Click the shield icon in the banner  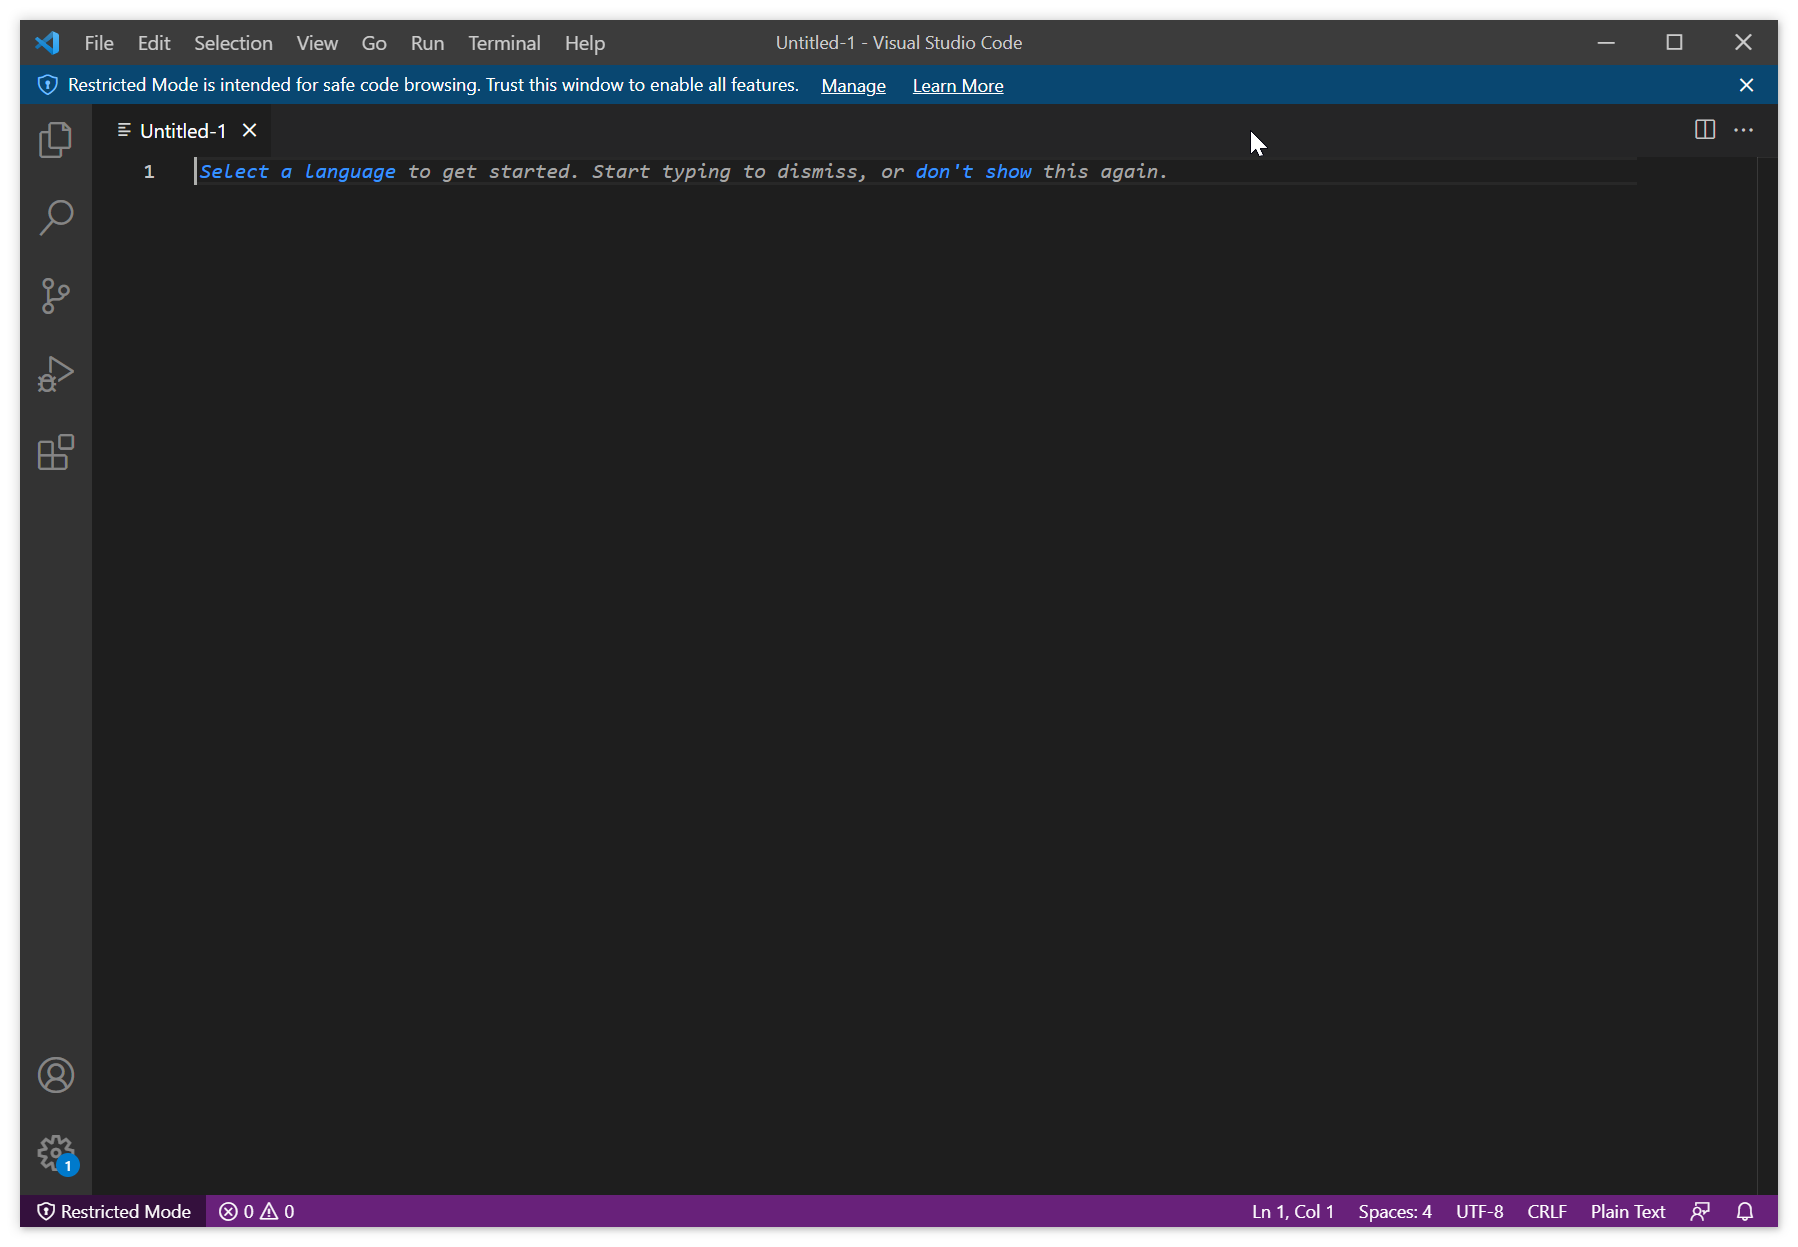pyautogui.click(x=47, y=85)
